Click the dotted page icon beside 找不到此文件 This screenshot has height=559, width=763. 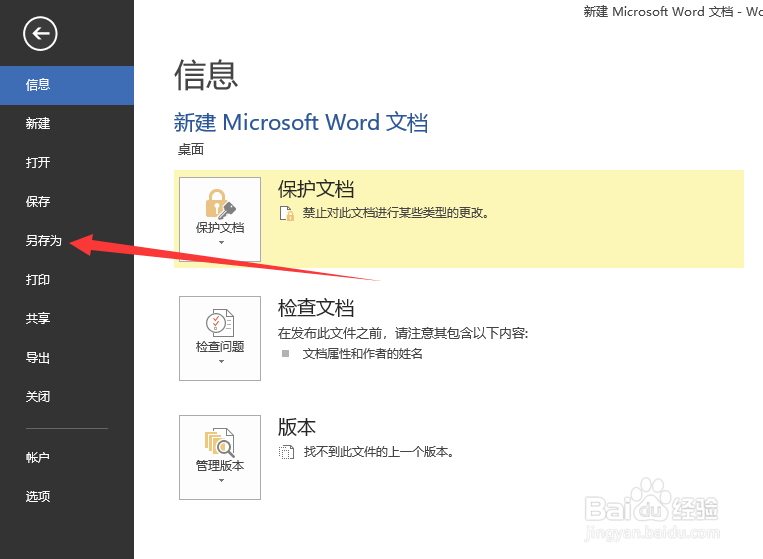pyautogui.click(x=287, y=452)
